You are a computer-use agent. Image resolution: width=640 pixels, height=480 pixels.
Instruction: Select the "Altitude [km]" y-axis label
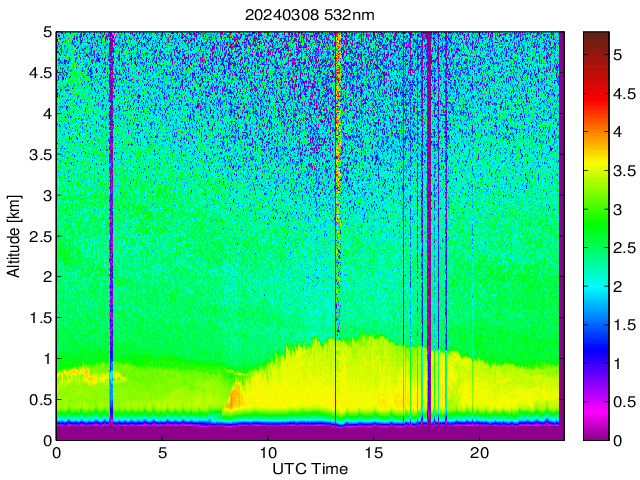14,235
